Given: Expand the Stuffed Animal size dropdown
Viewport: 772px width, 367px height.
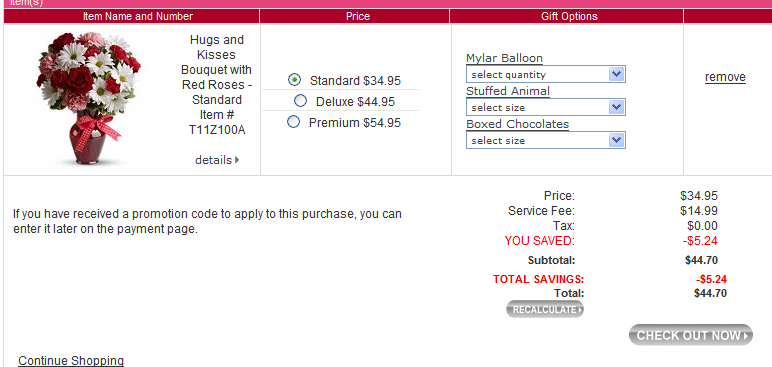Looking at the screenshot, I should [546, 107].
